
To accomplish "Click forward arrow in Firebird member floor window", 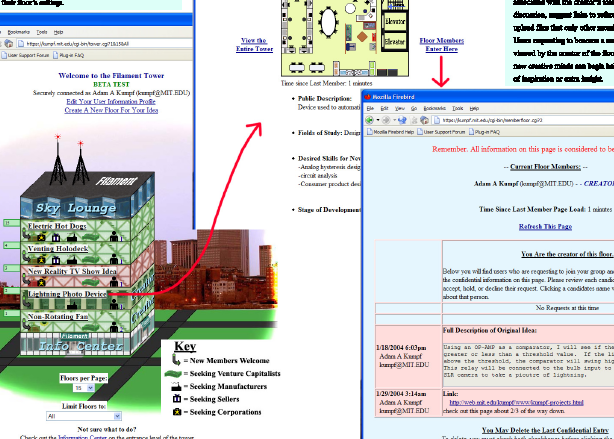I will [x=386, y=120].
